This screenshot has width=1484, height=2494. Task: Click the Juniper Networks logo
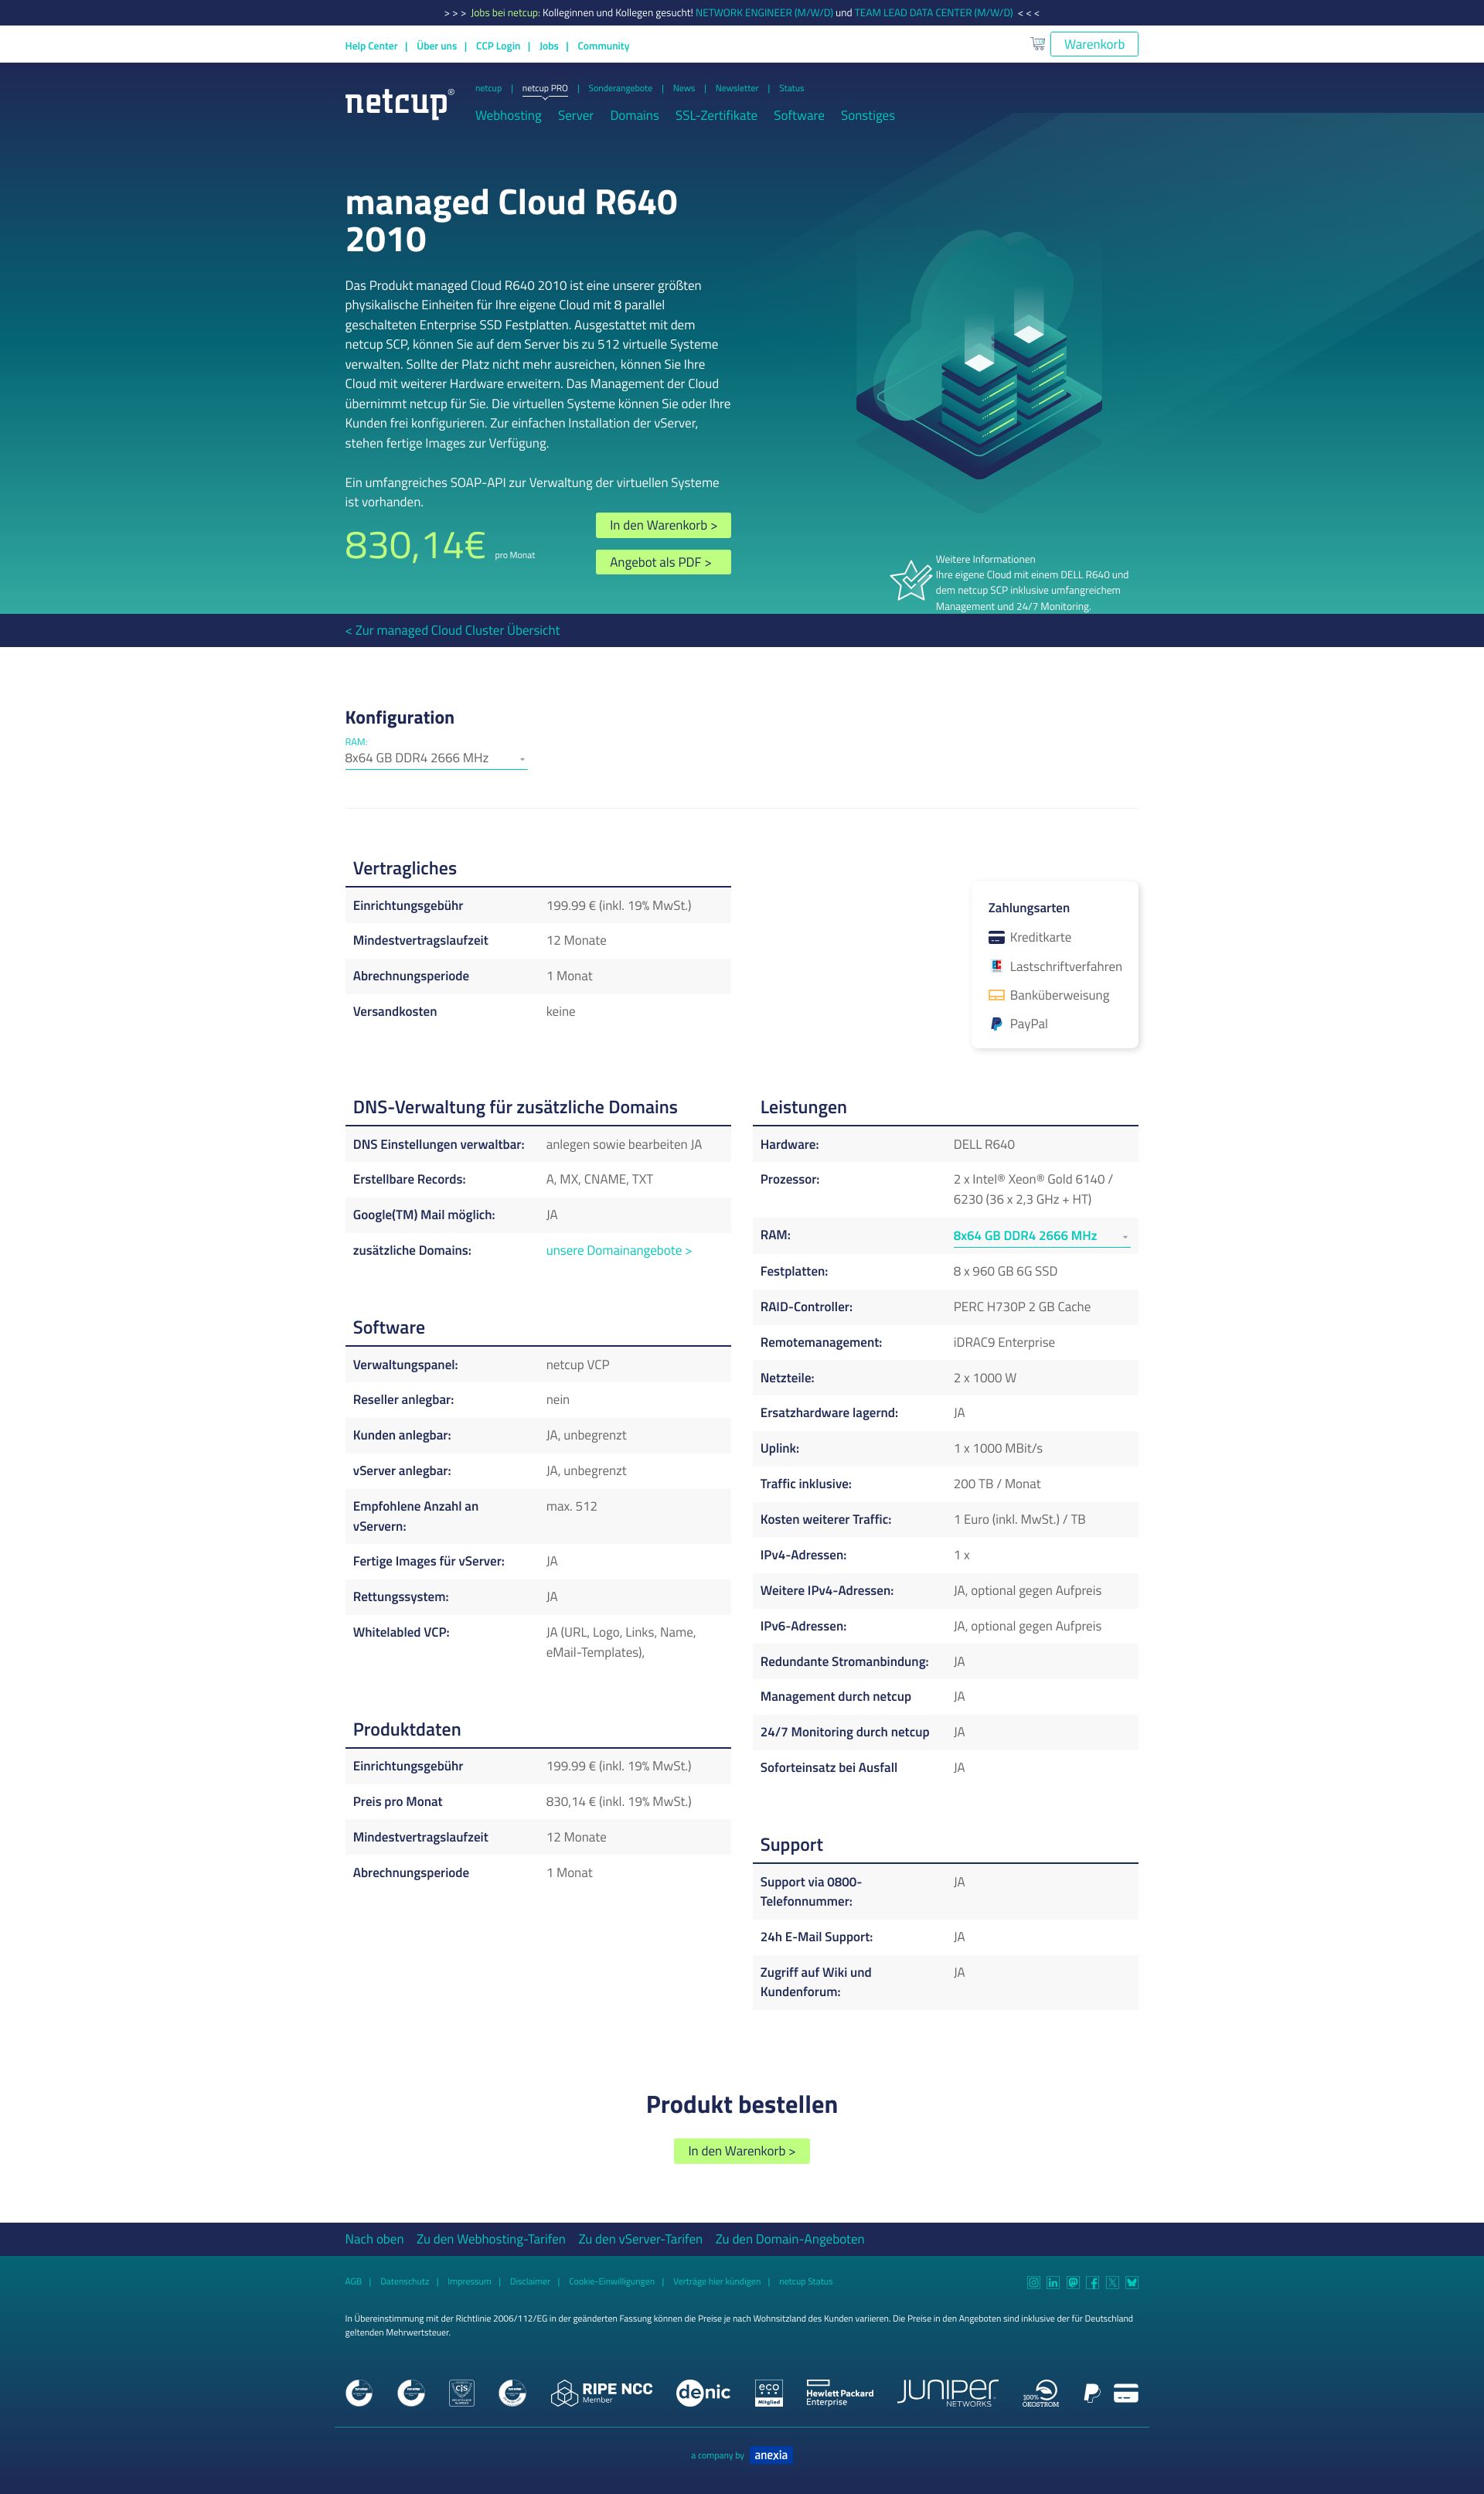(948, 2393)
